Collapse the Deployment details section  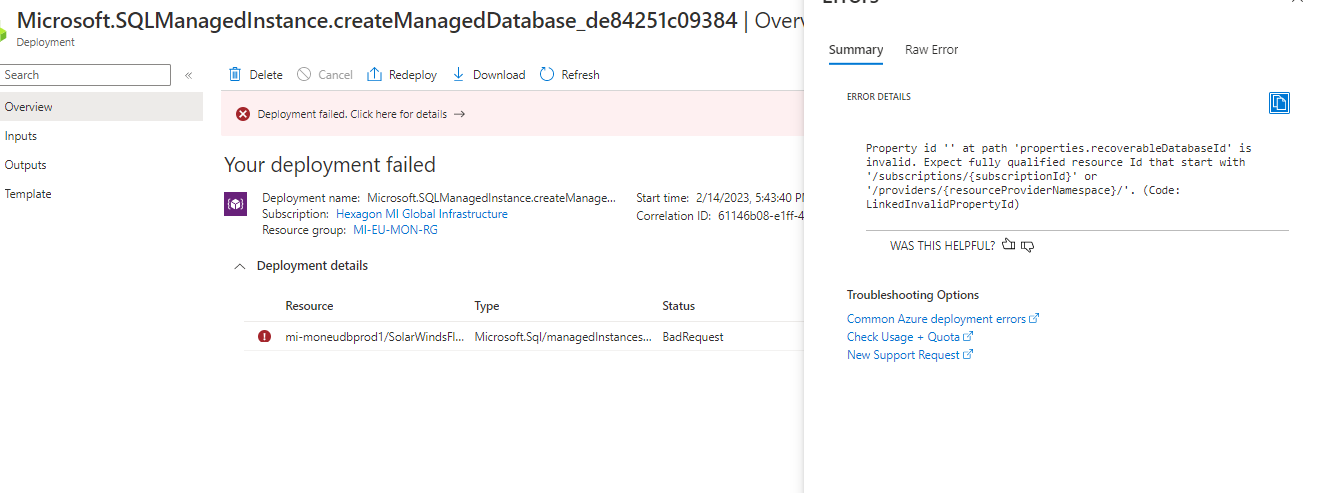click(x=239, y=266)
